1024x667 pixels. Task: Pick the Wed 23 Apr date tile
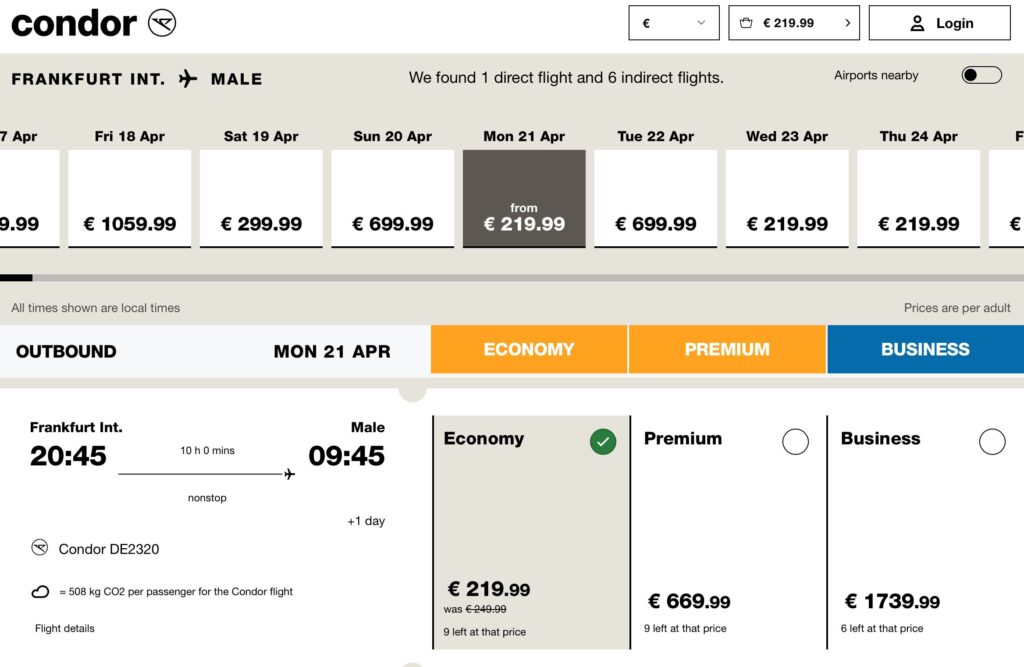point(787,199)
